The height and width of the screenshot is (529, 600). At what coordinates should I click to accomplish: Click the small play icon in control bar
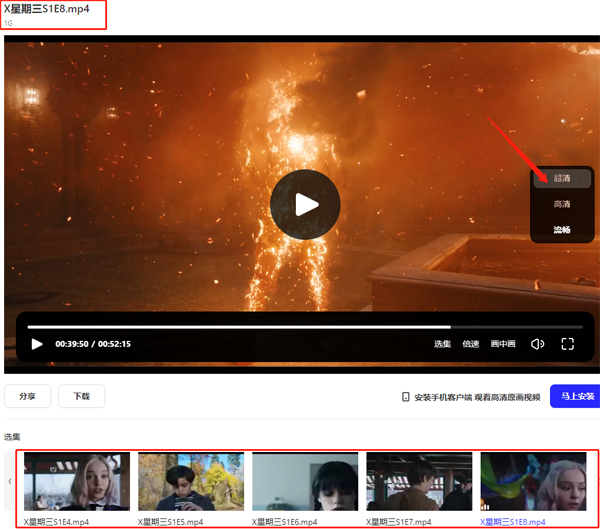[37, 344]
